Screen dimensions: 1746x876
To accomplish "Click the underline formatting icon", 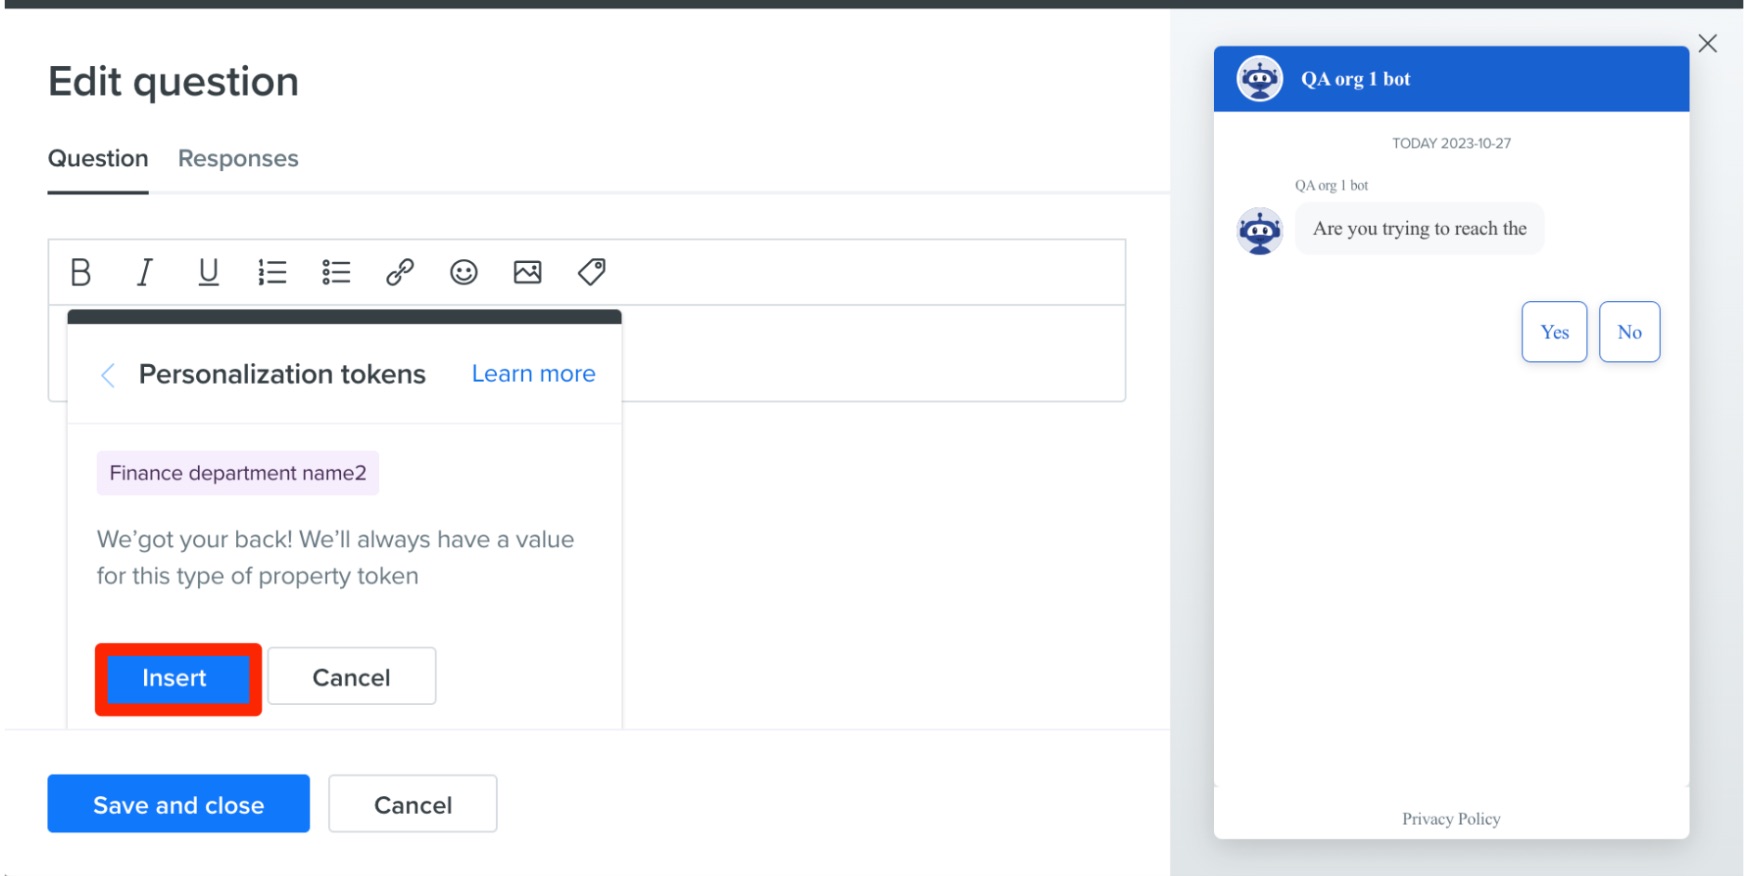I will pyautogui.click(x=208, y=272).
